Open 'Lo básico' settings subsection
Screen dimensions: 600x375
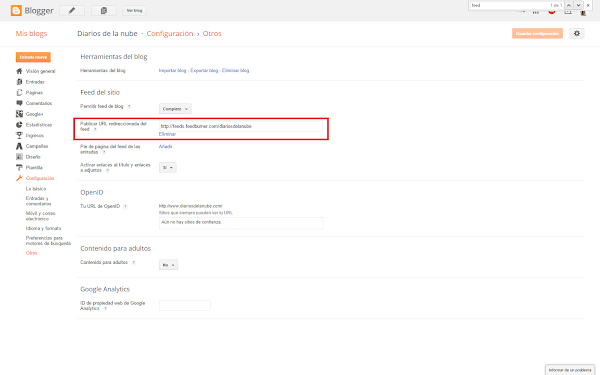[x=36, y=189]
